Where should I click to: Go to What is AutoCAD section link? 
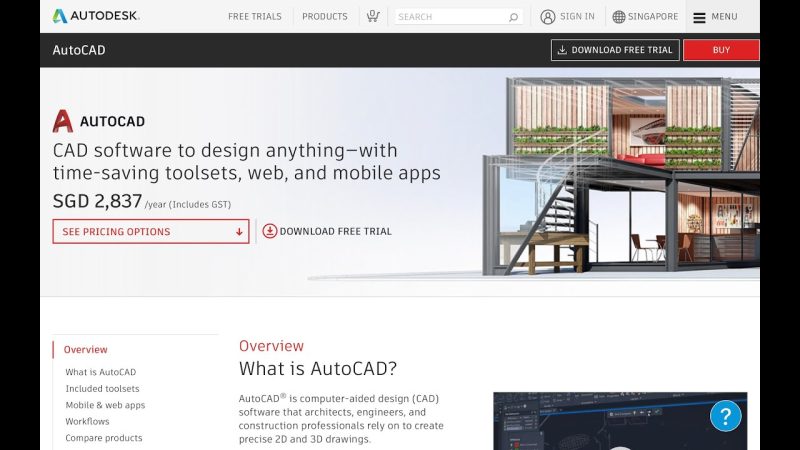[x=101, y=372]
